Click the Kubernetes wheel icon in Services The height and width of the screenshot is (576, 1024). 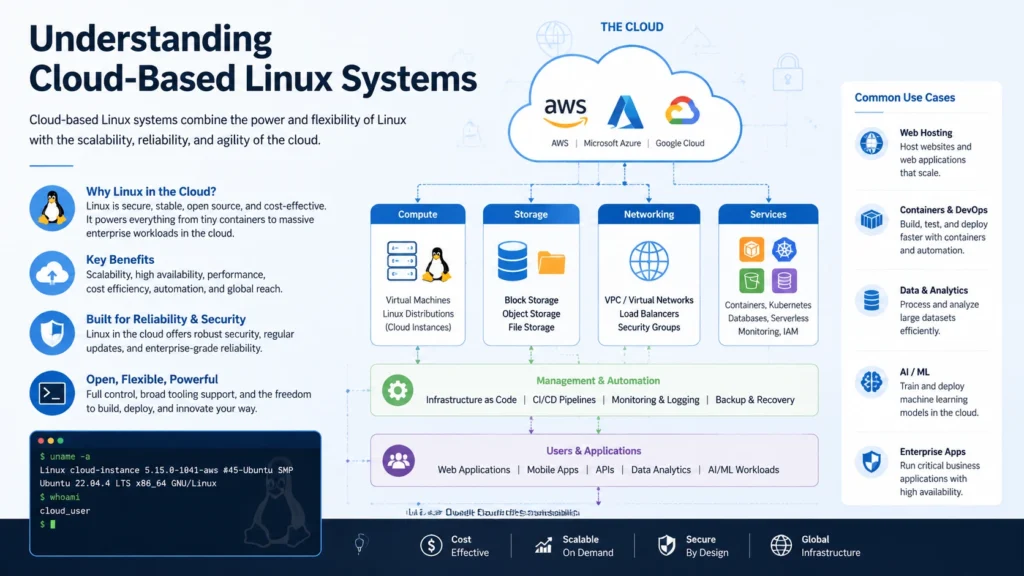tap(784, 249)
